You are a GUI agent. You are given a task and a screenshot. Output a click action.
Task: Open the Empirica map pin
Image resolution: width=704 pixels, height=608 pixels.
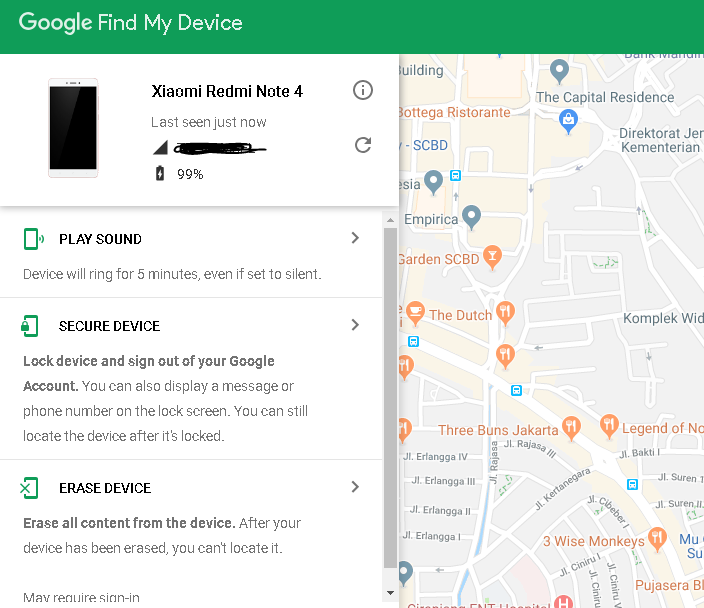(471, 217)
